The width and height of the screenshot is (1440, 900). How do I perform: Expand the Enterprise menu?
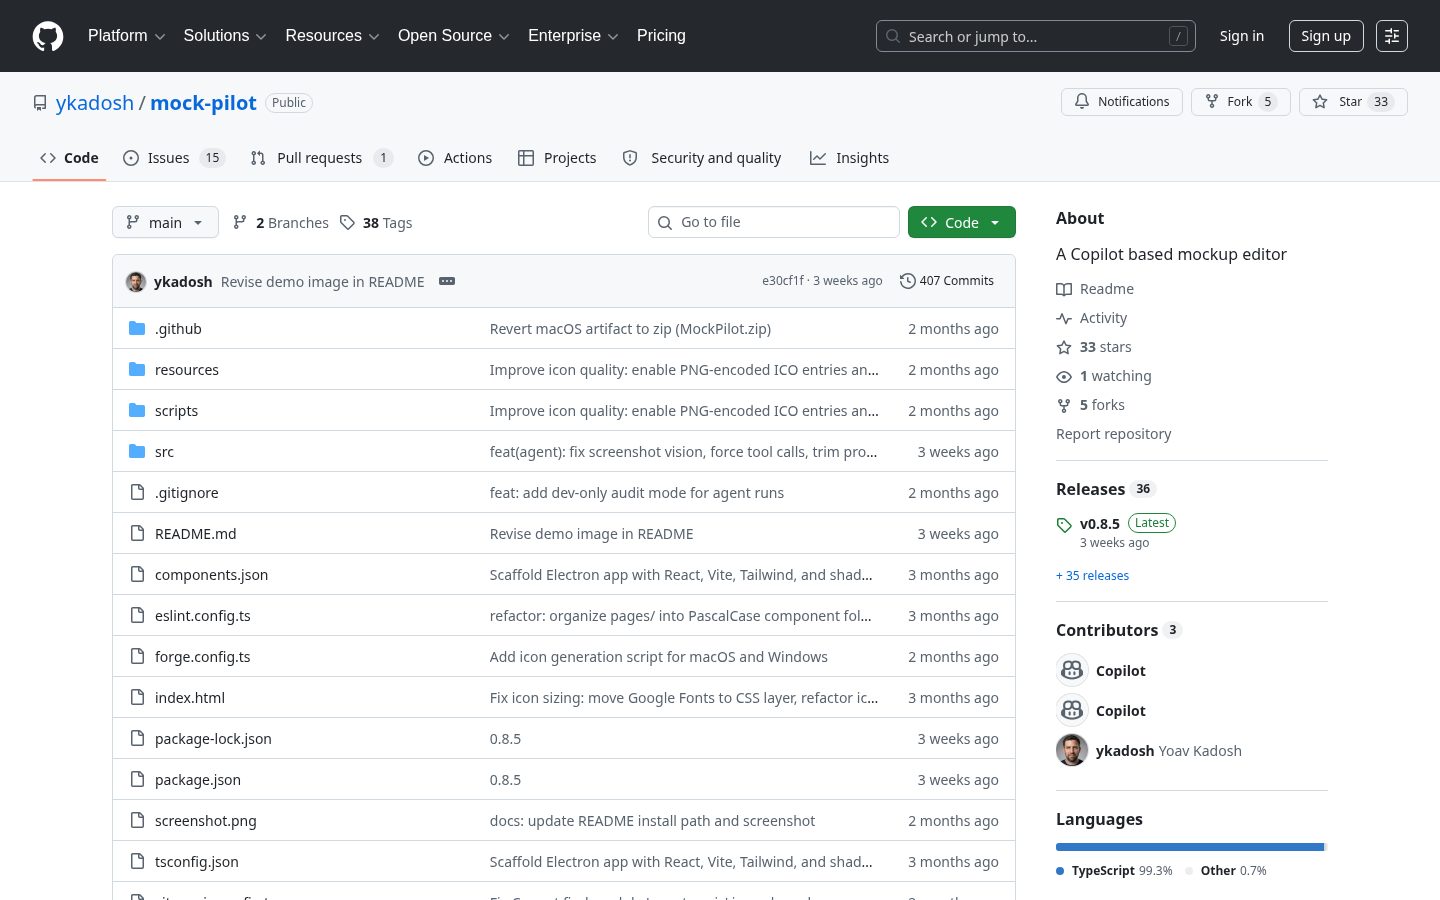tap(573, 36)
